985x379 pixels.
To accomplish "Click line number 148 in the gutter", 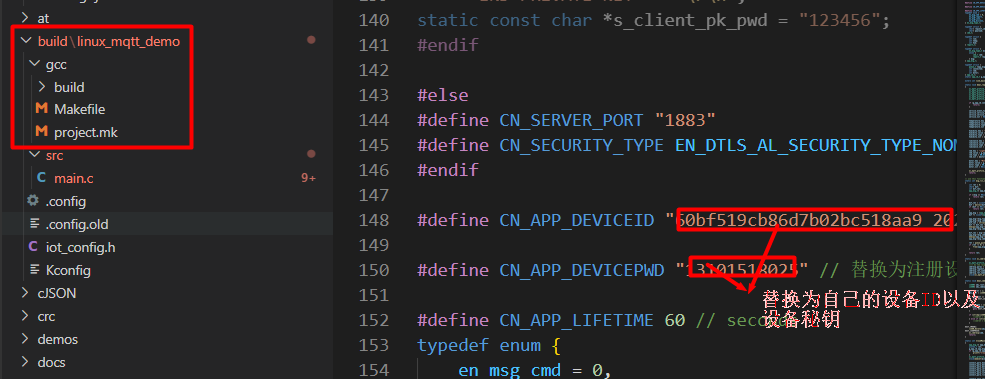I will click(x=374, y=221).
